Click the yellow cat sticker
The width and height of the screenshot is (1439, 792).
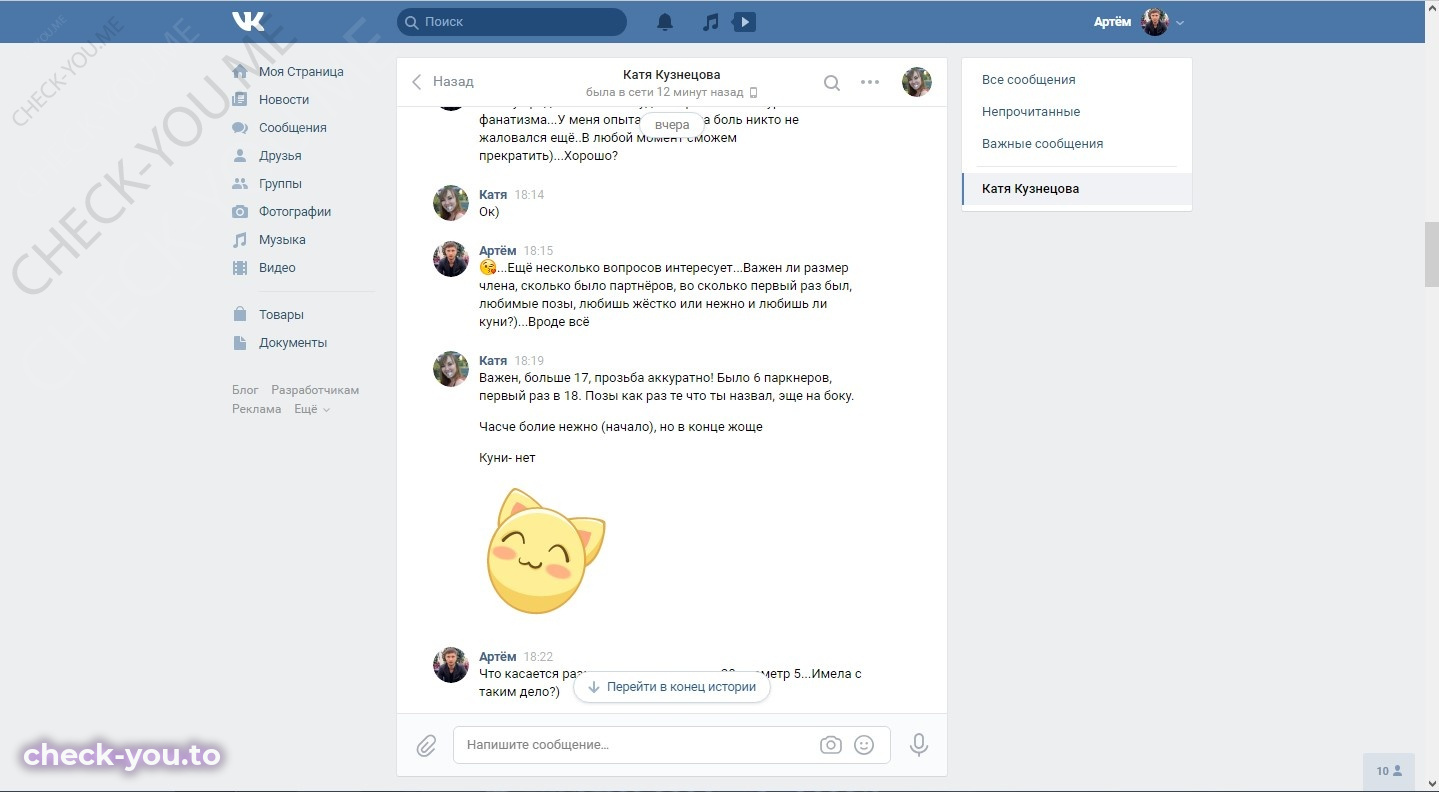coord(546,550)
